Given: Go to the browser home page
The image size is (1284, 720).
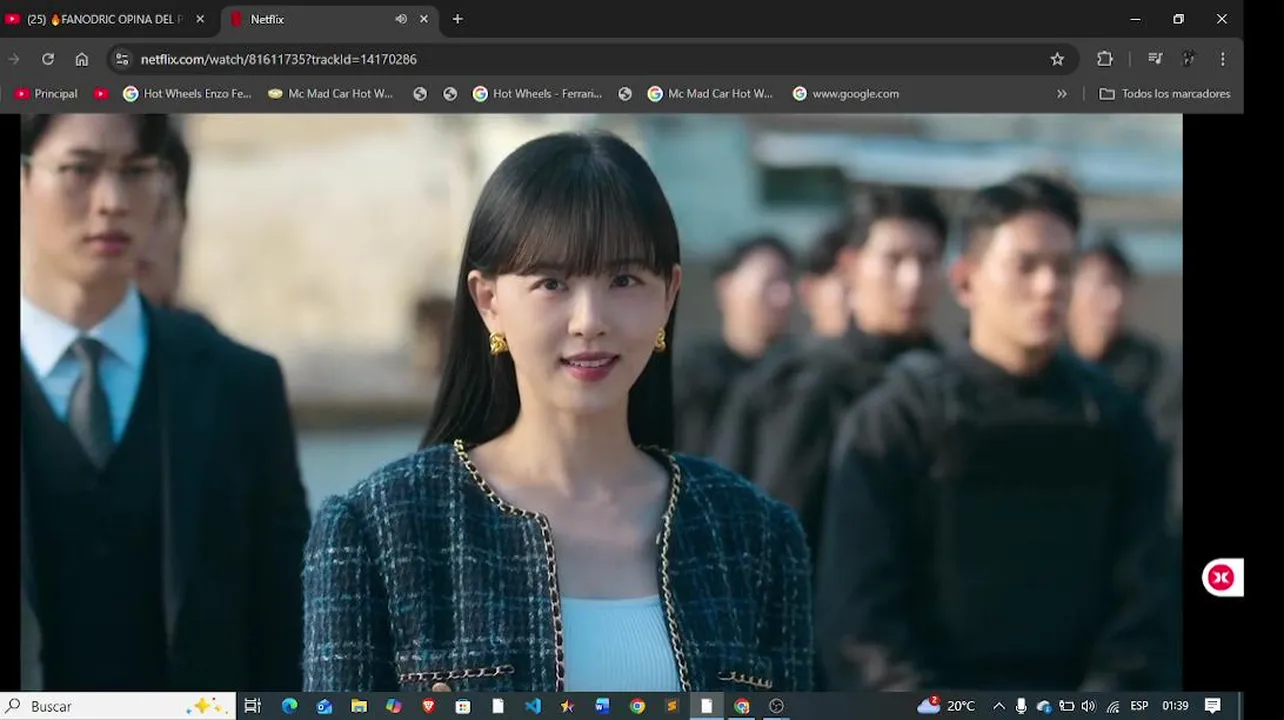Looking at the screenshot, I should [82, 59].
